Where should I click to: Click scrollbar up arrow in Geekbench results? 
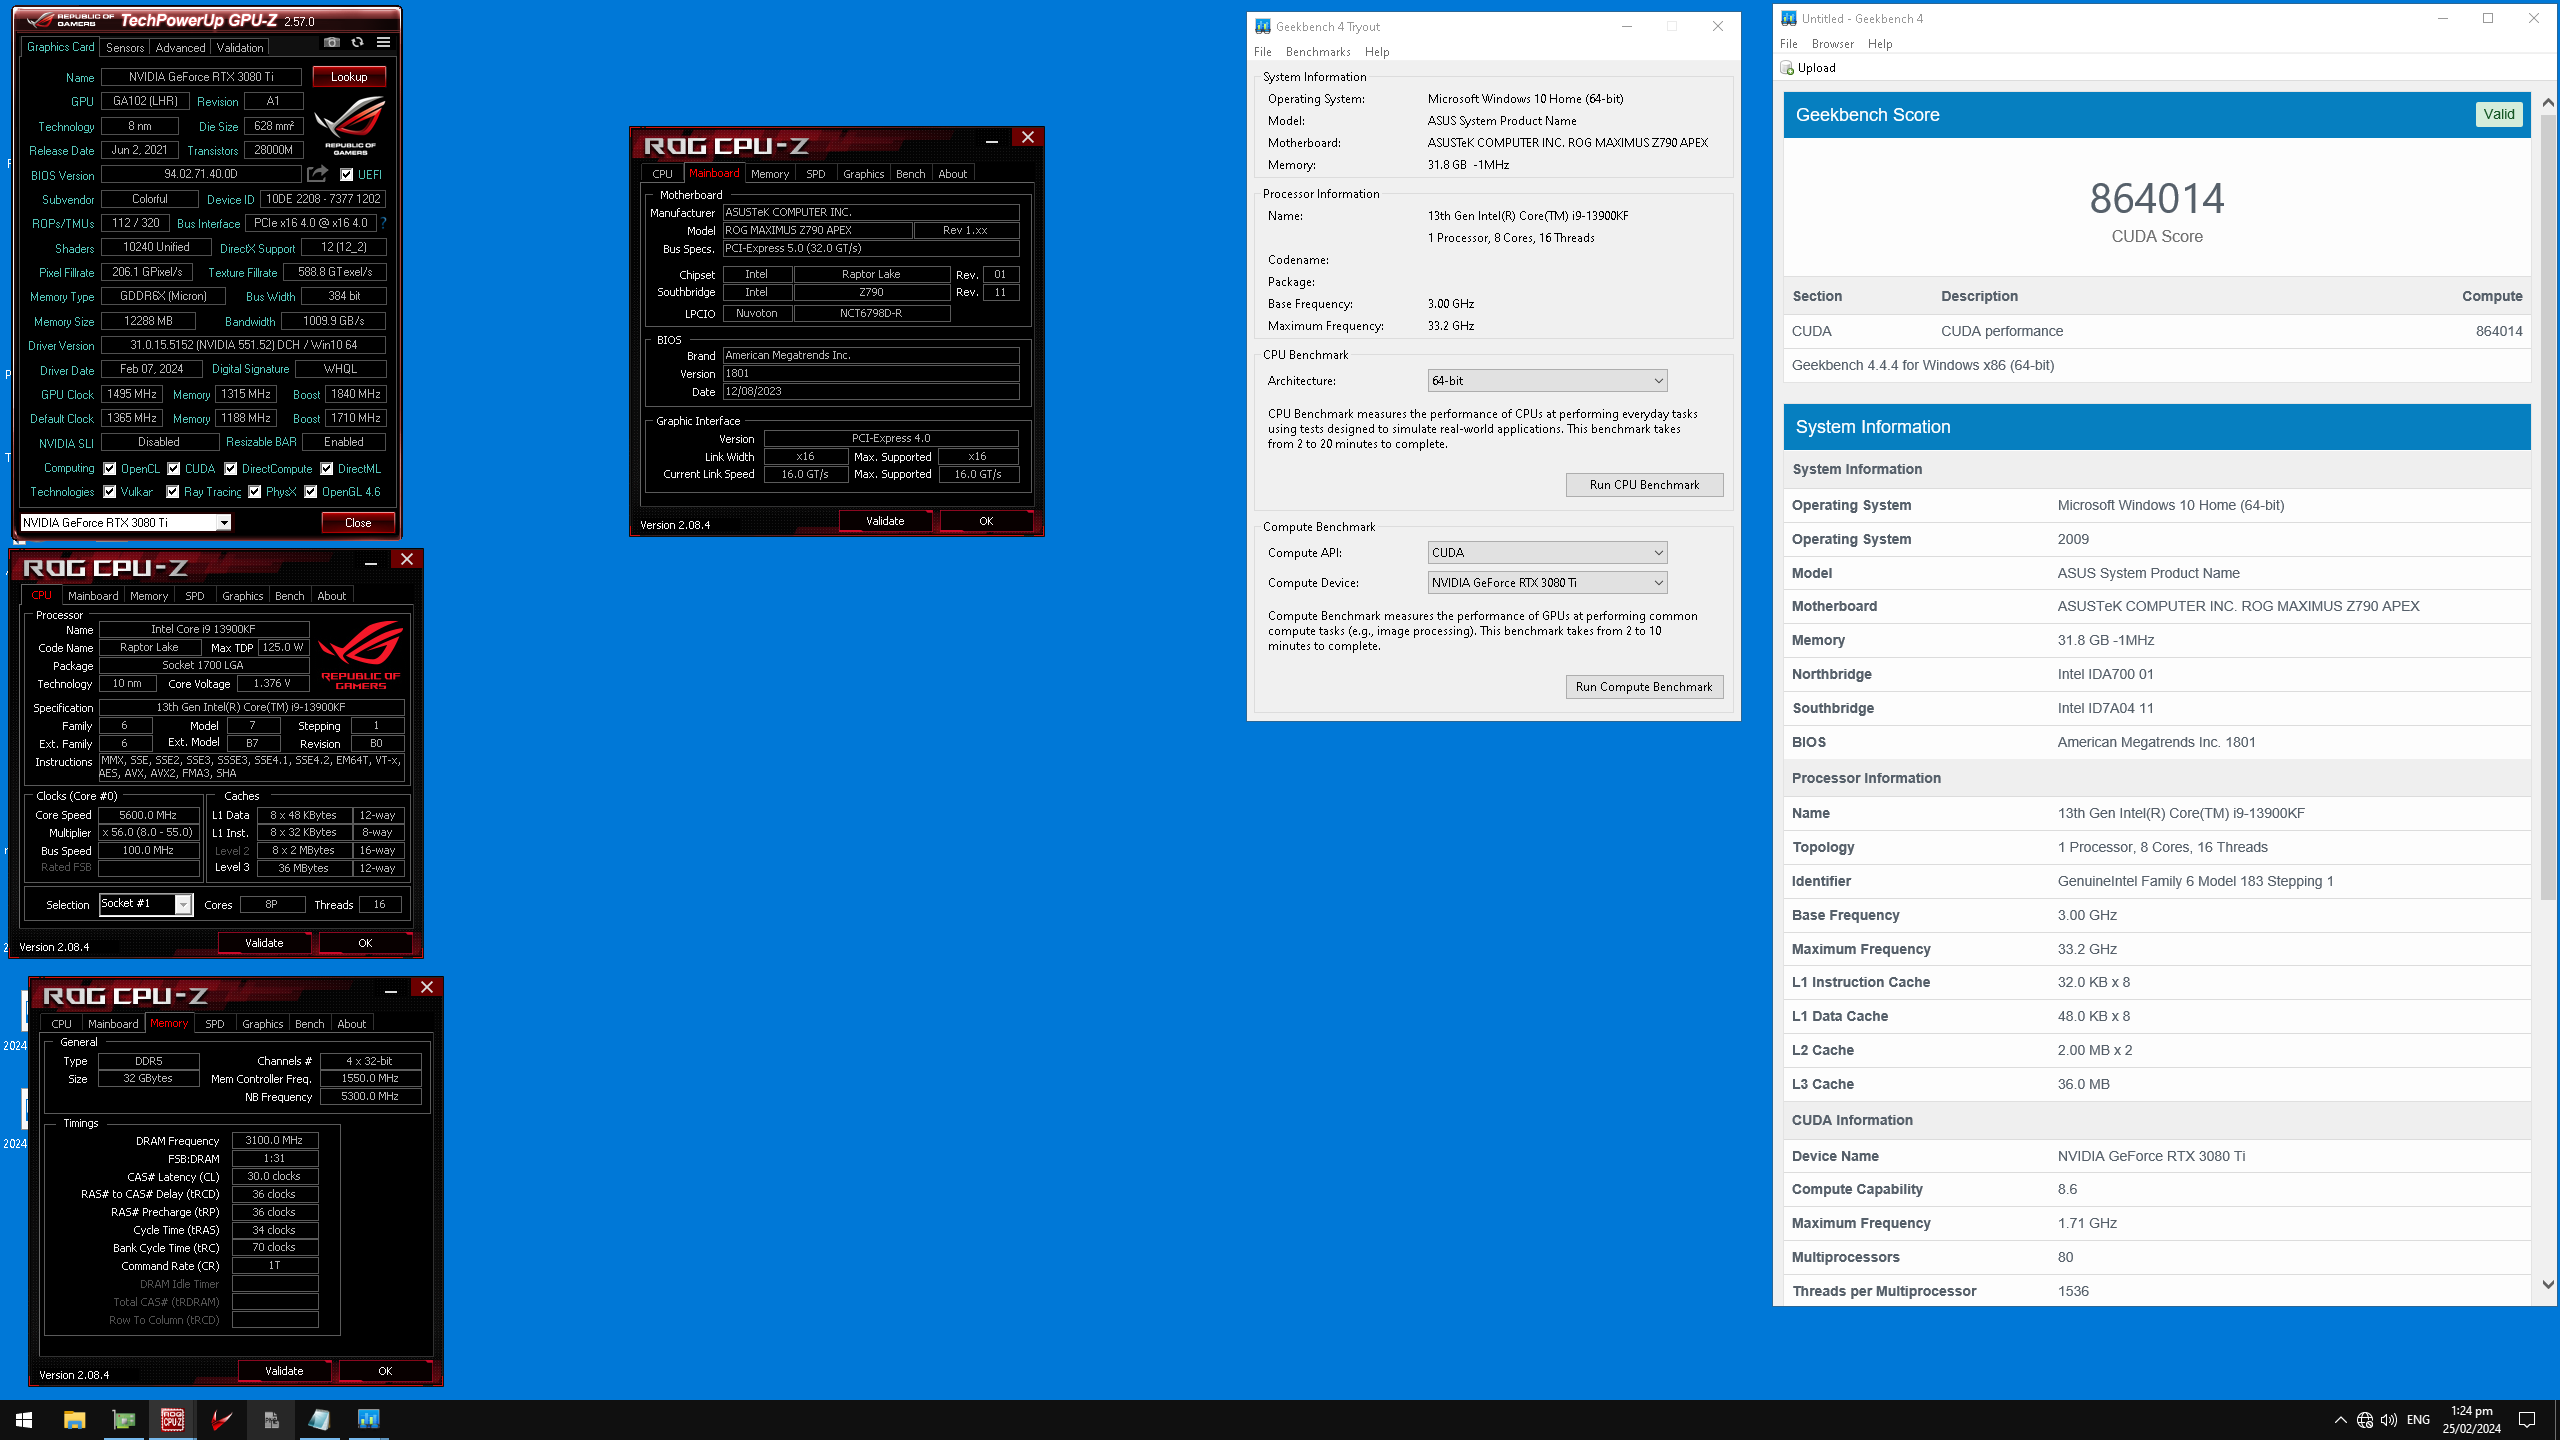pyautogui.click(x=2547, y=103)
